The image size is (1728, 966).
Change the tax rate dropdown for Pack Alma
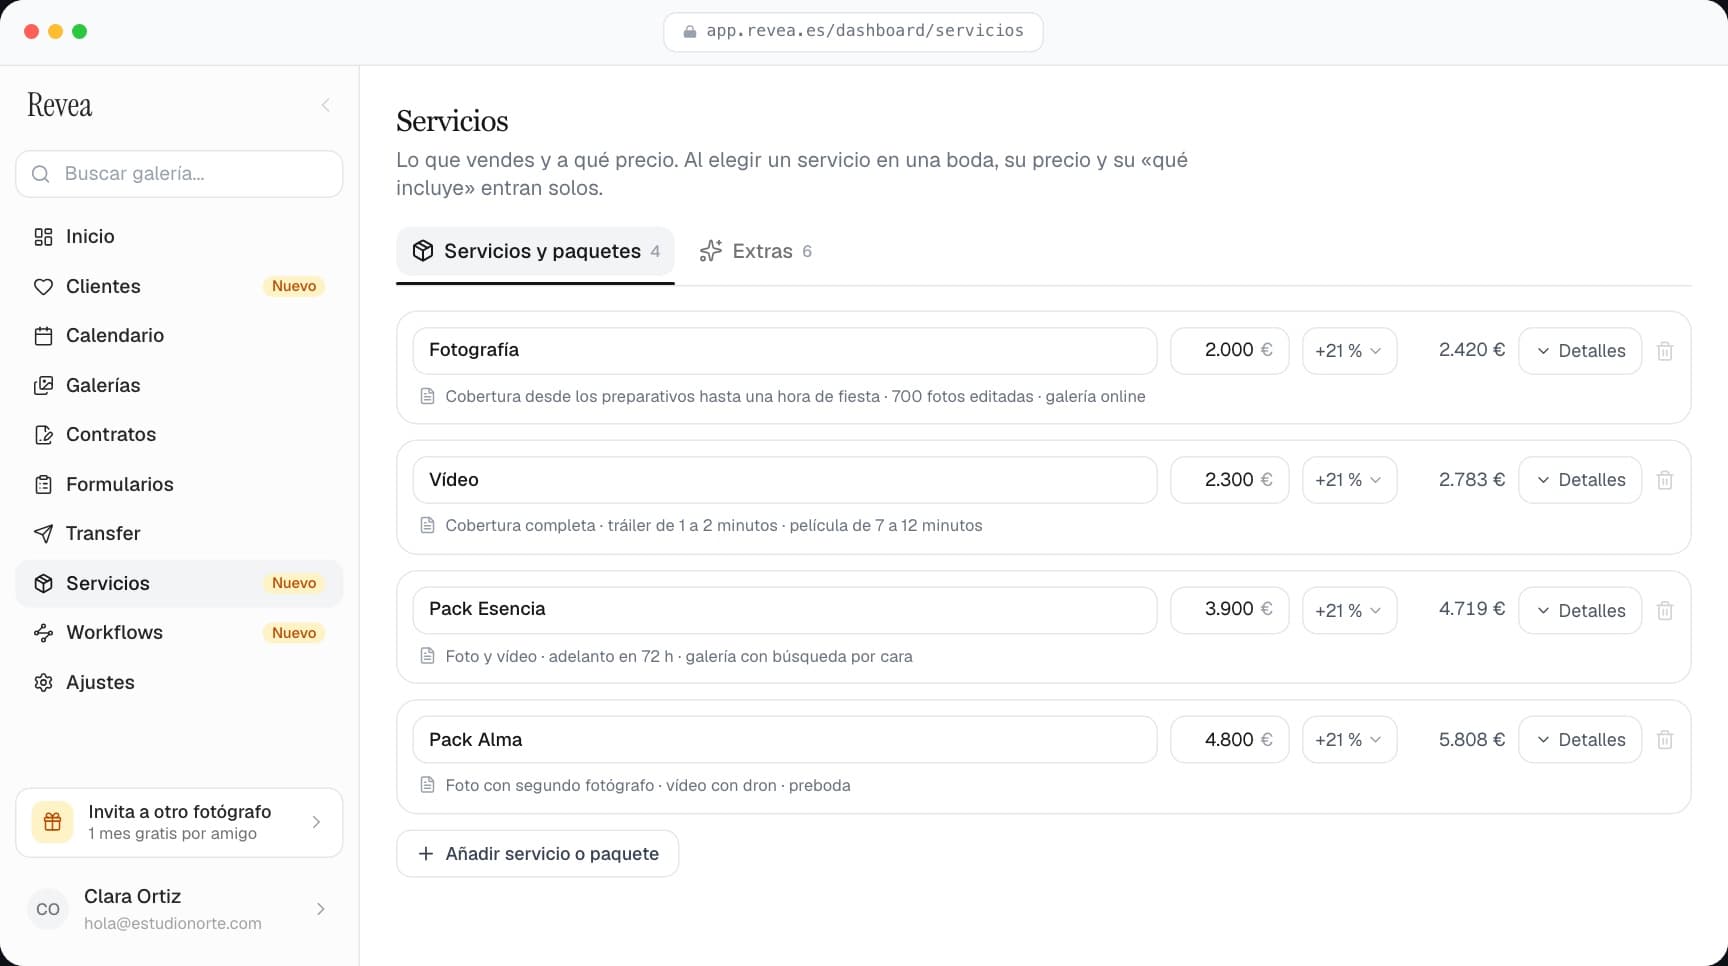pos(1349,740)
